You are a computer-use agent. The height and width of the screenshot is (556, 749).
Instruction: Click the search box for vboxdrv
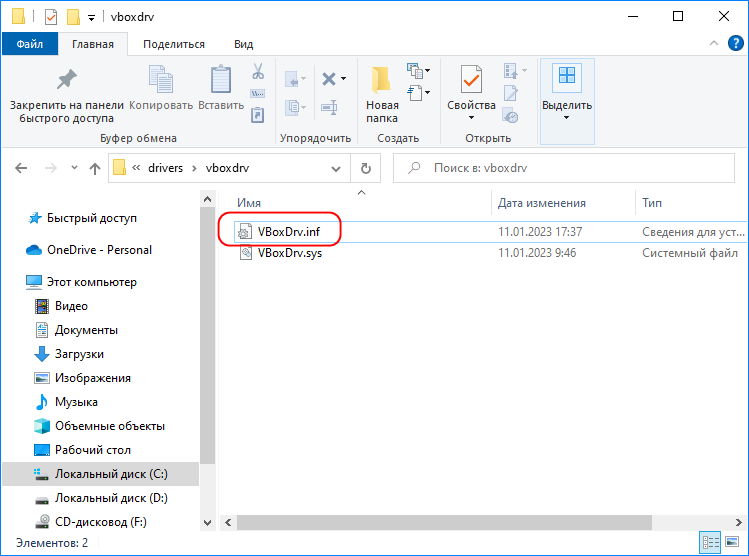coord(564,168)
